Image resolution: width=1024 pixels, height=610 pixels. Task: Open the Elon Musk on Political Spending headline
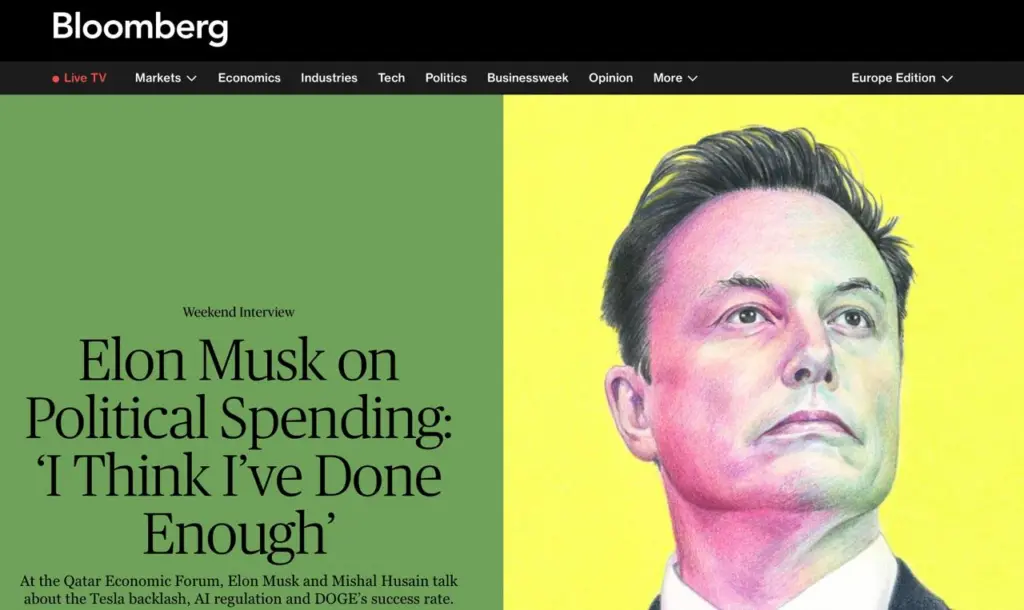click(238, 447)
